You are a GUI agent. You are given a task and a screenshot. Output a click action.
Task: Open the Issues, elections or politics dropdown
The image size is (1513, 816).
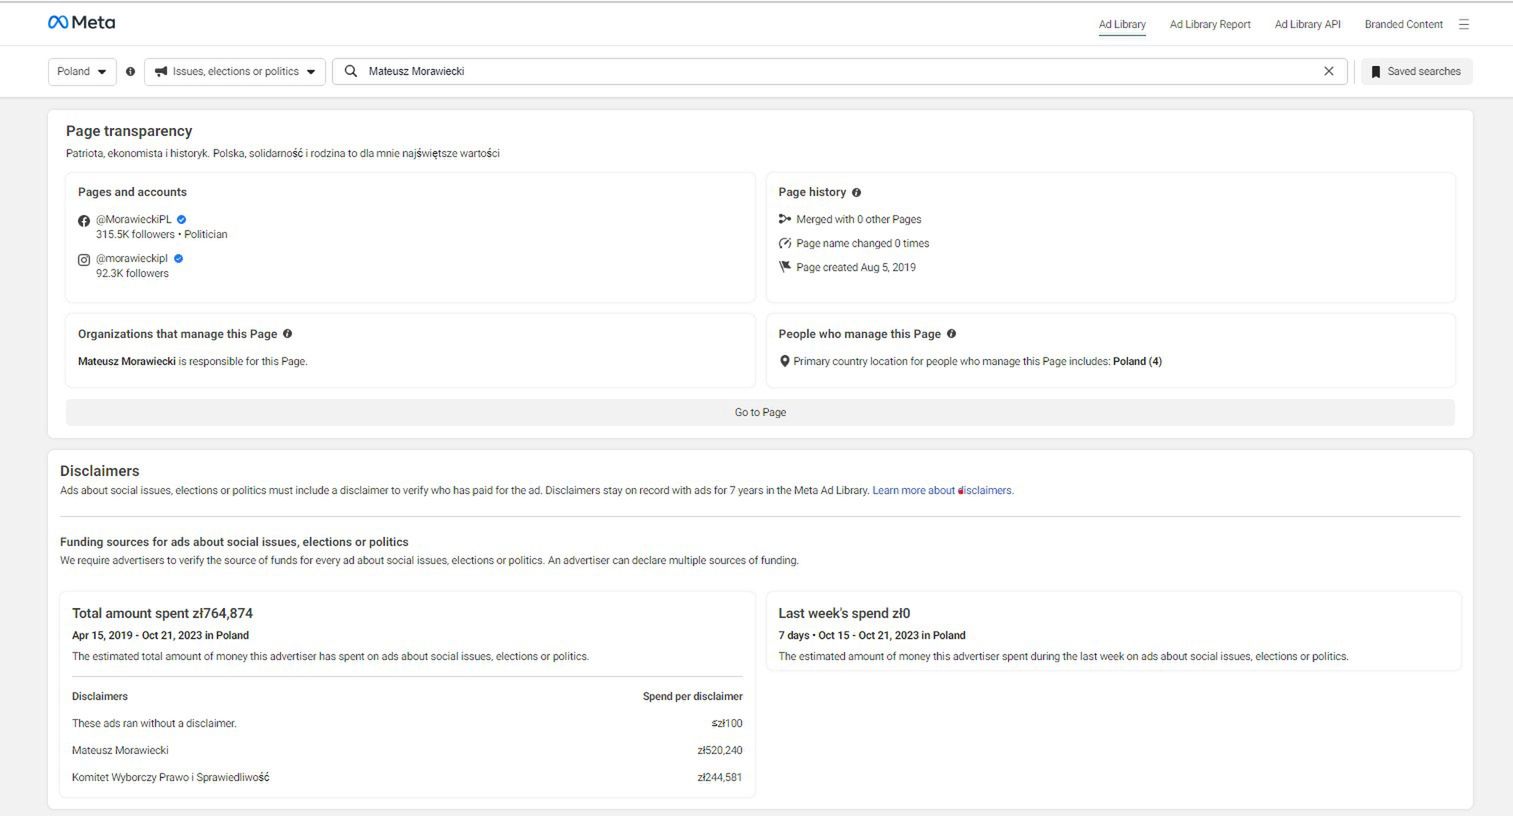tap(235, 71)
